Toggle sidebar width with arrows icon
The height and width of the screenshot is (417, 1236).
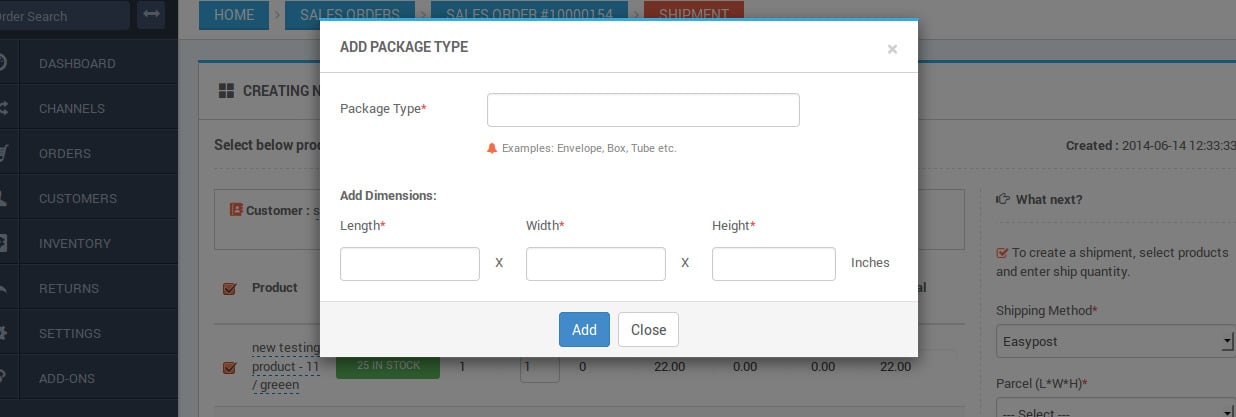point(151,15)
